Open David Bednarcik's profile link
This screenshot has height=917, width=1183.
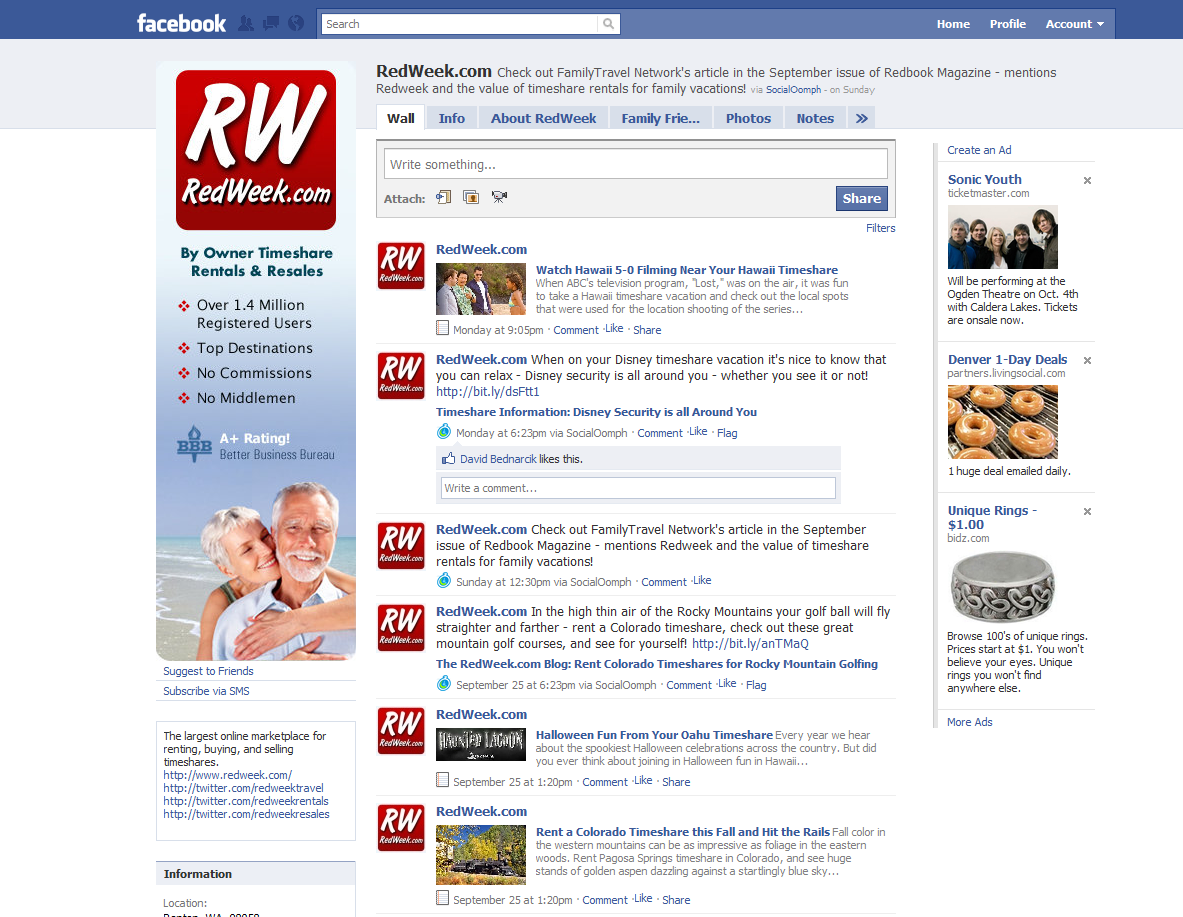pos(498,459)
